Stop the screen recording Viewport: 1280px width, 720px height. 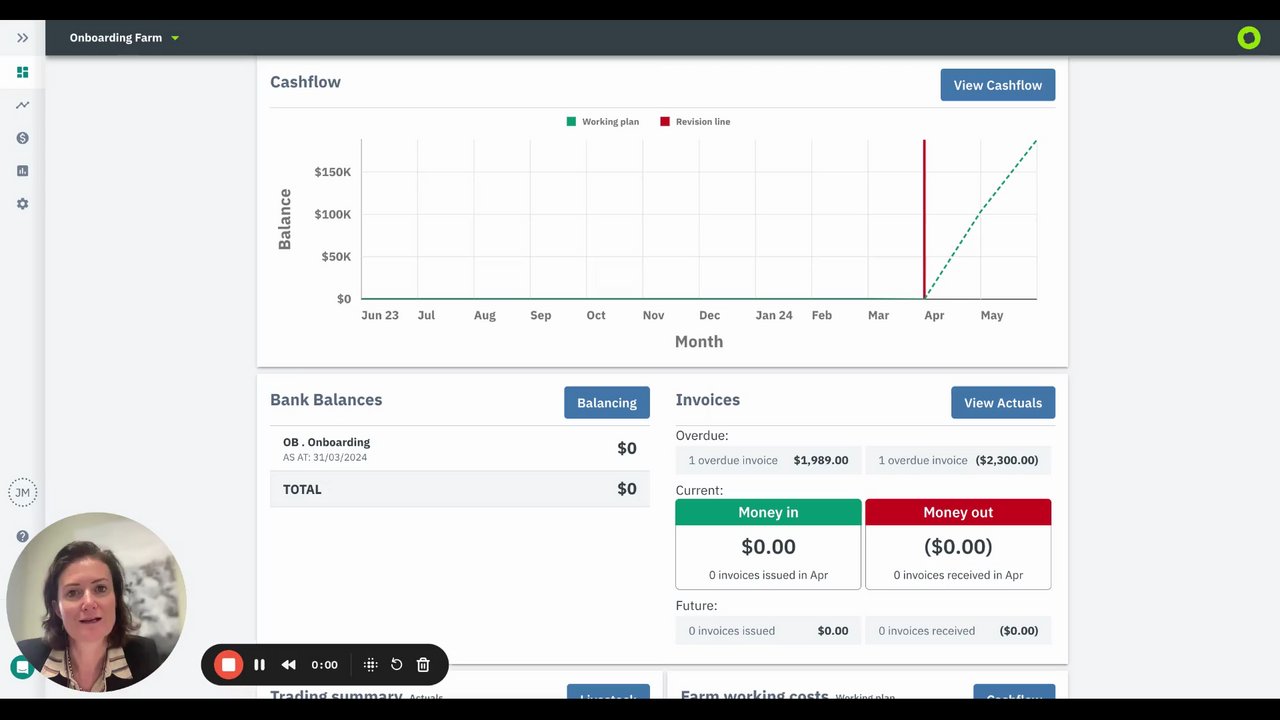228,664
